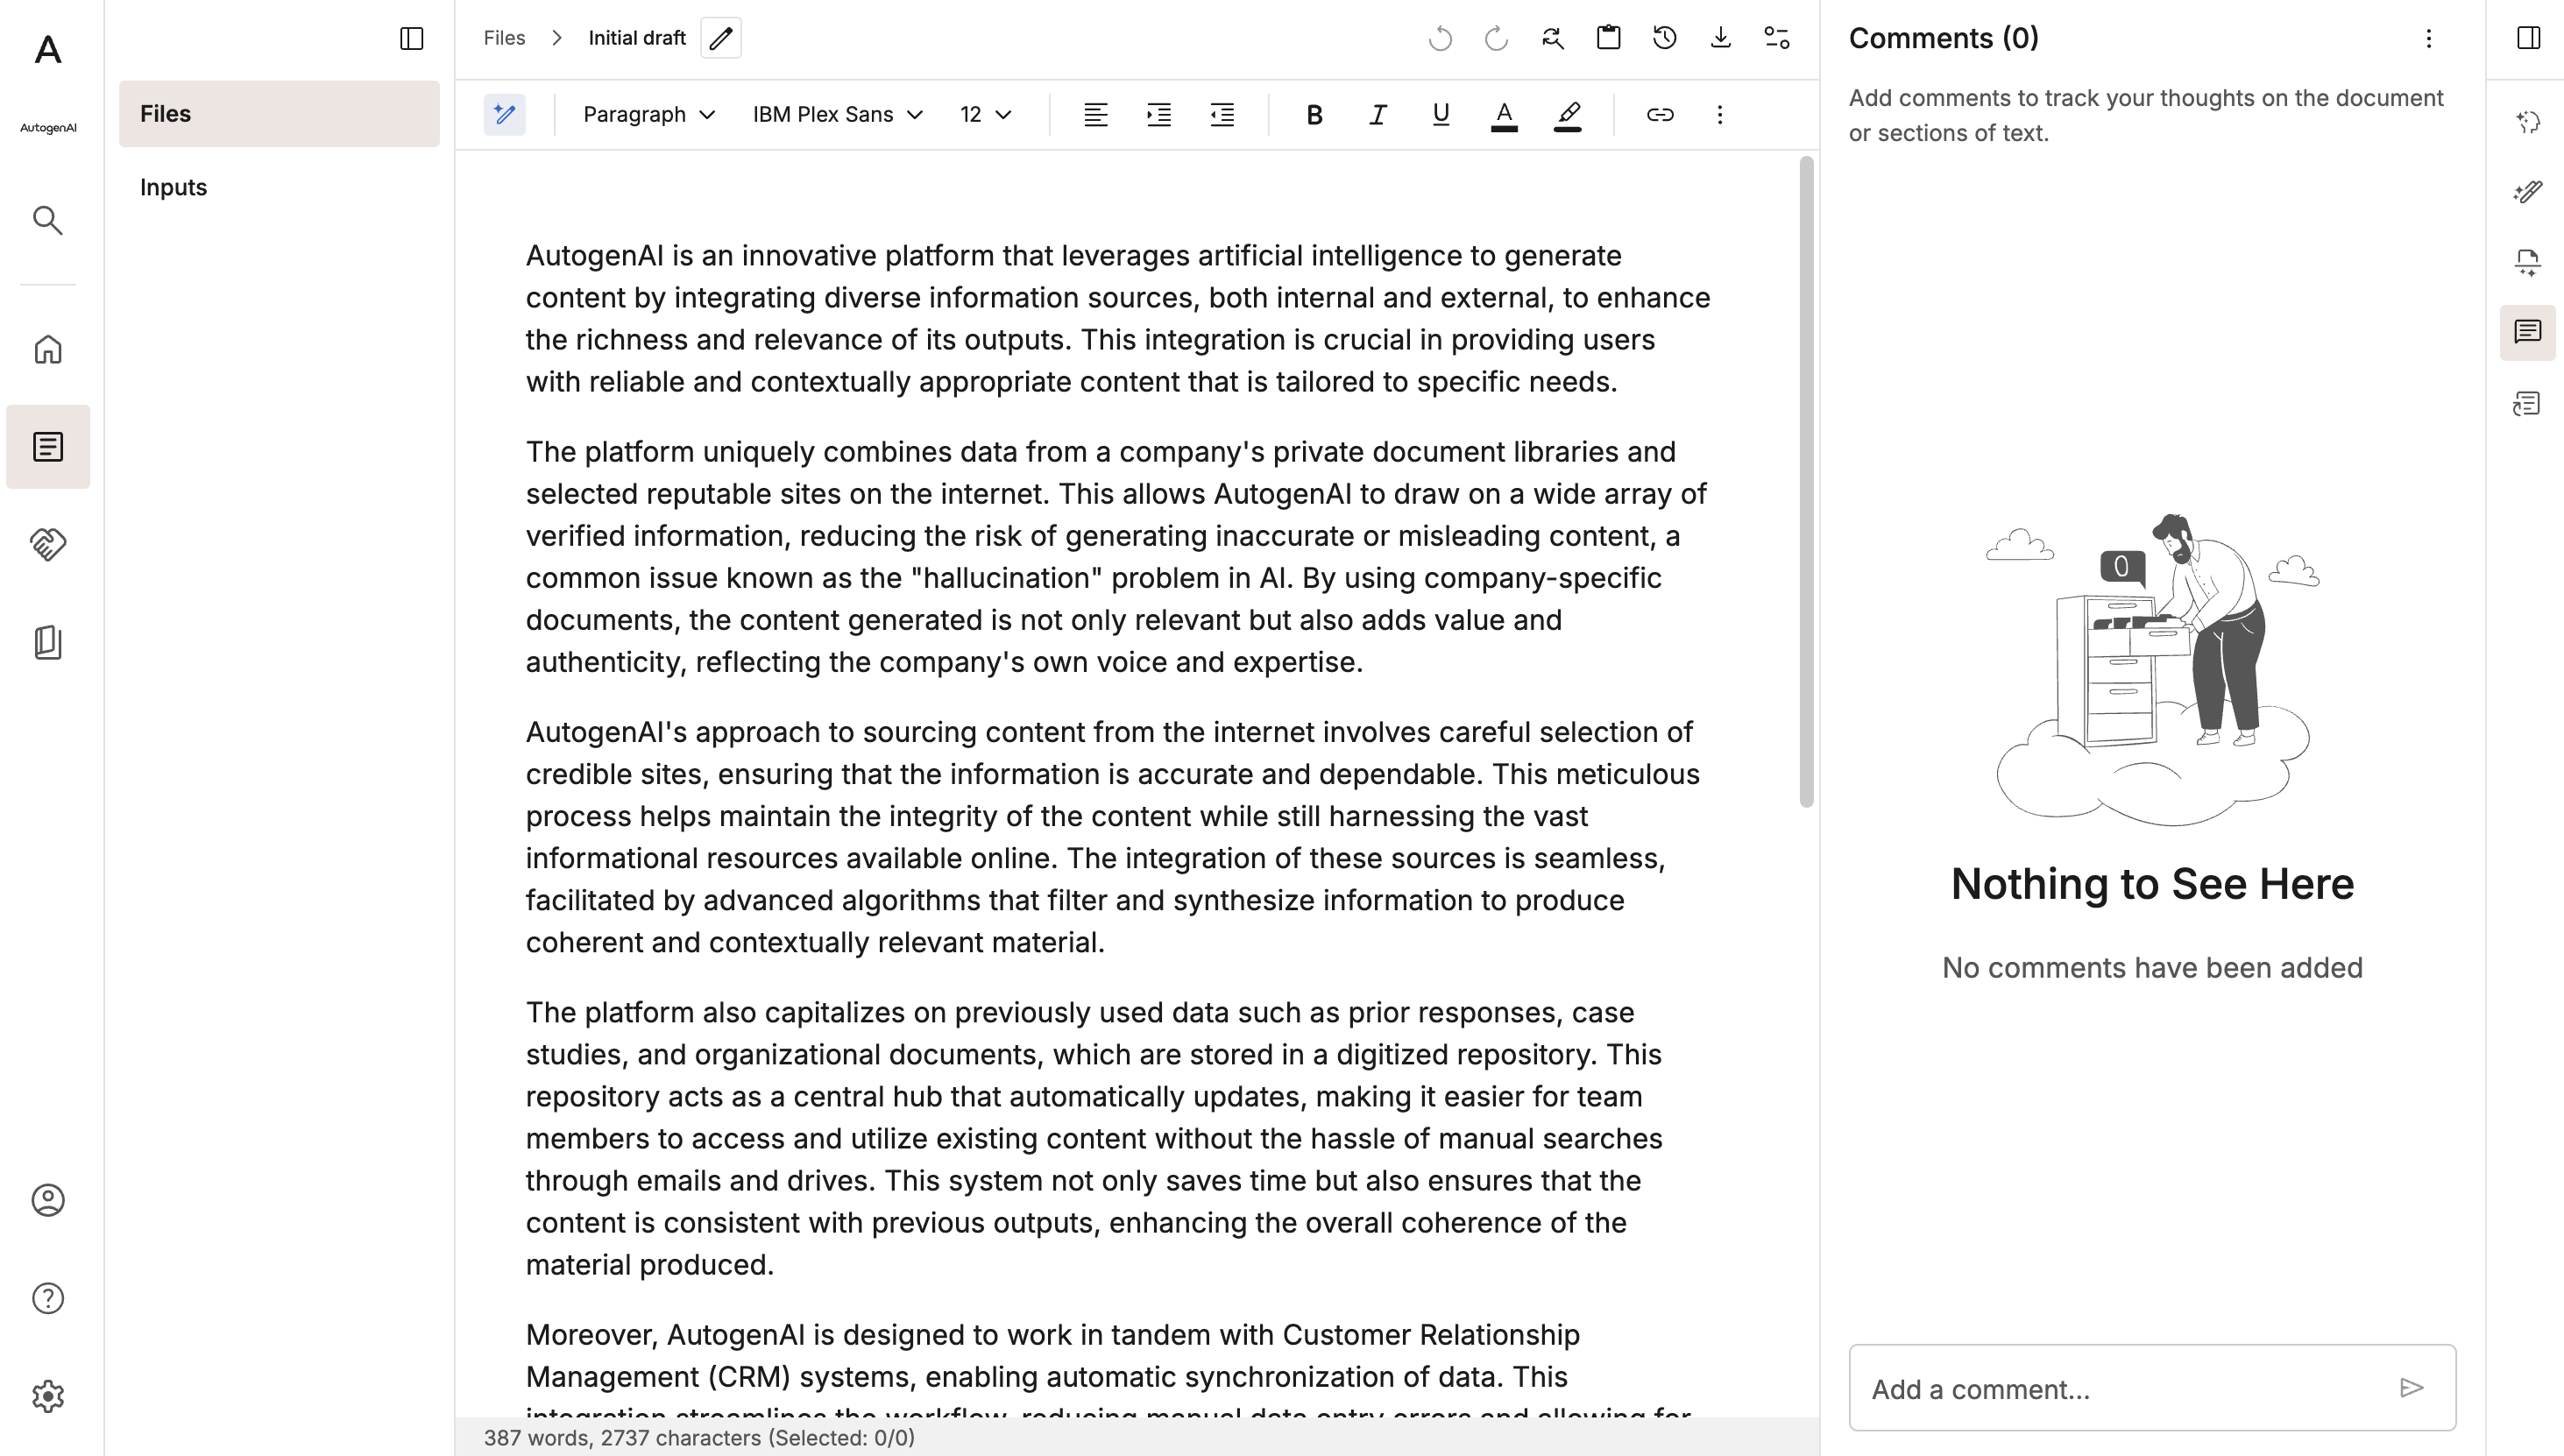Go to home icon in sidebar
Image resolution: width=2564 pixels, height=1456 pixels.
point(48,349)
